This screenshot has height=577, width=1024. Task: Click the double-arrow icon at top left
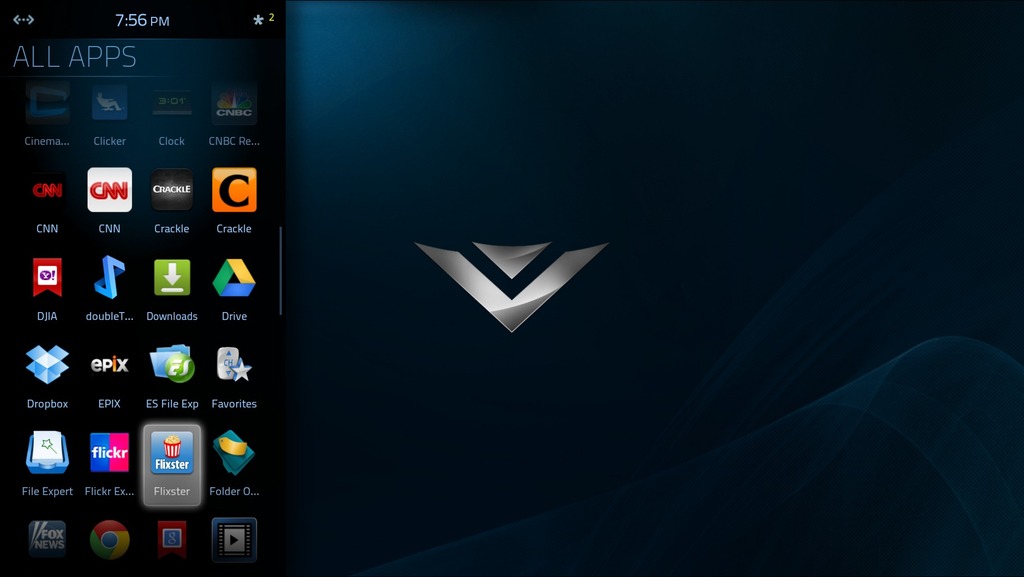click(24, 20)
